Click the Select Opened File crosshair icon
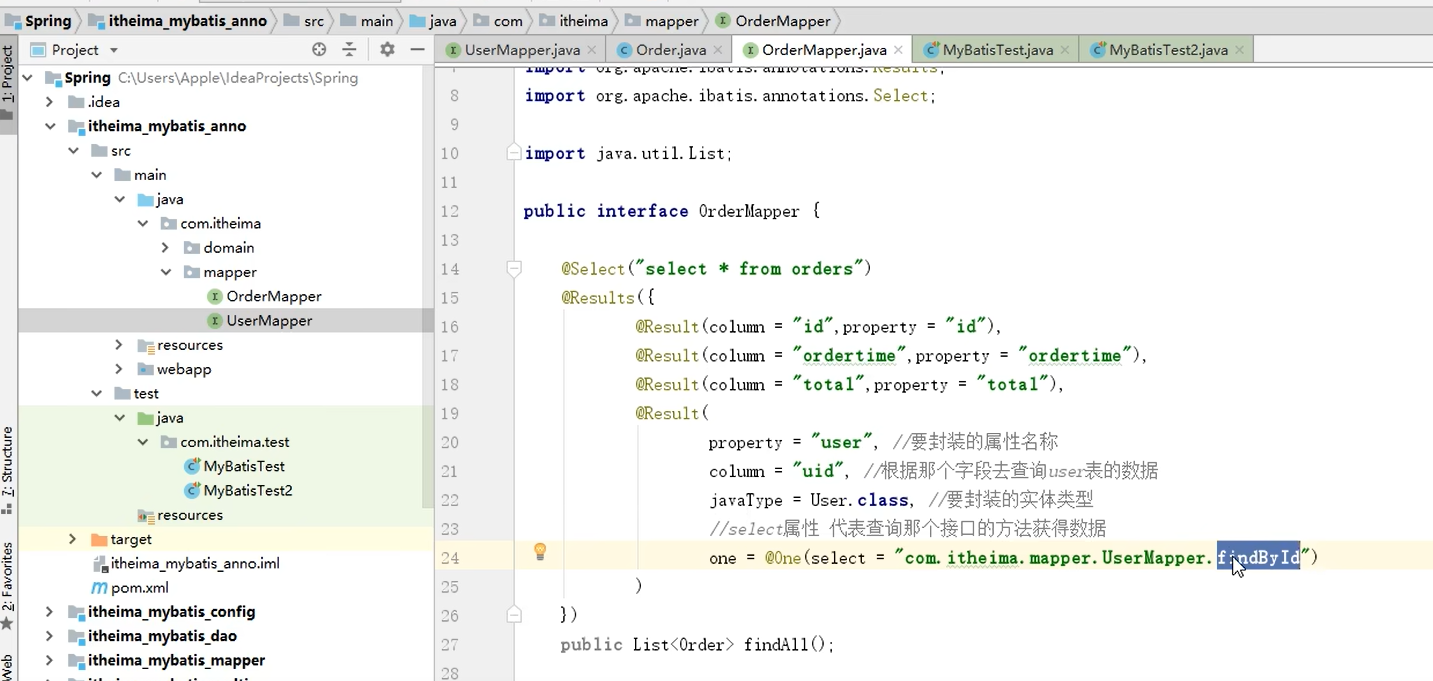1433x681 pixels. click(318, 48)
